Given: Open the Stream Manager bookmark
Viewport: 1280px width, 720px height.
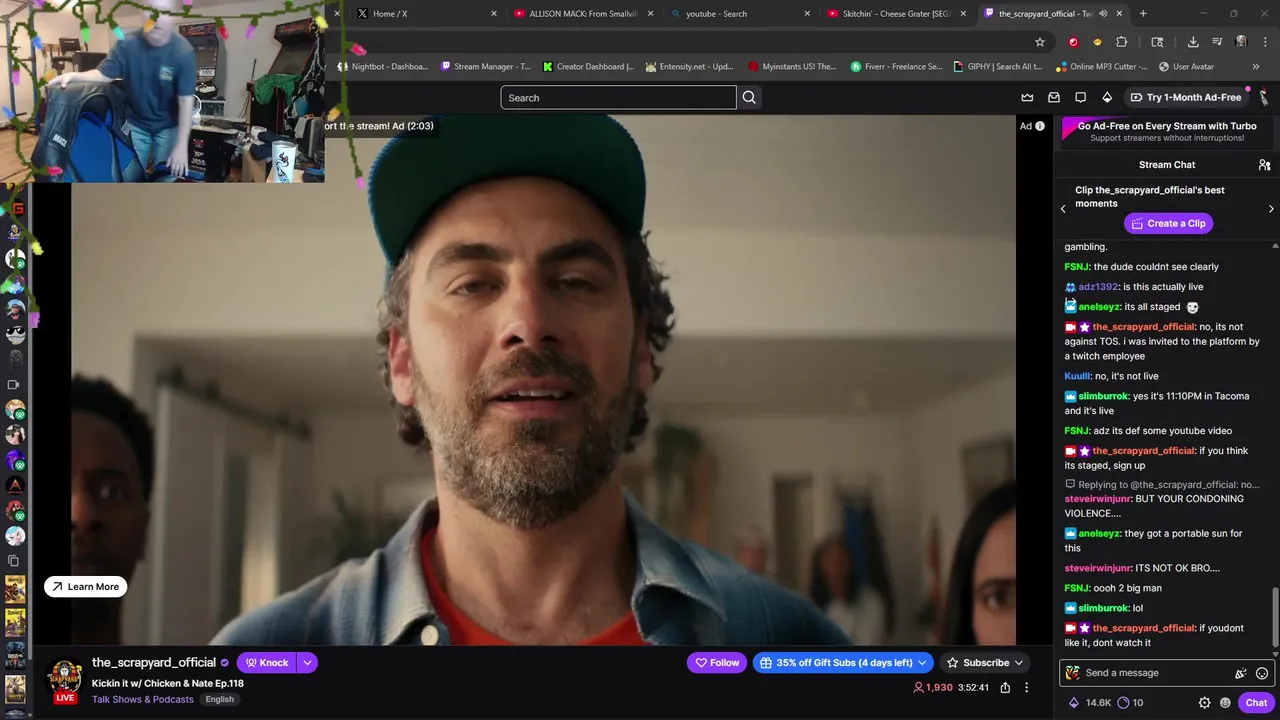Looking at the screenshot, I should point(486,67).
